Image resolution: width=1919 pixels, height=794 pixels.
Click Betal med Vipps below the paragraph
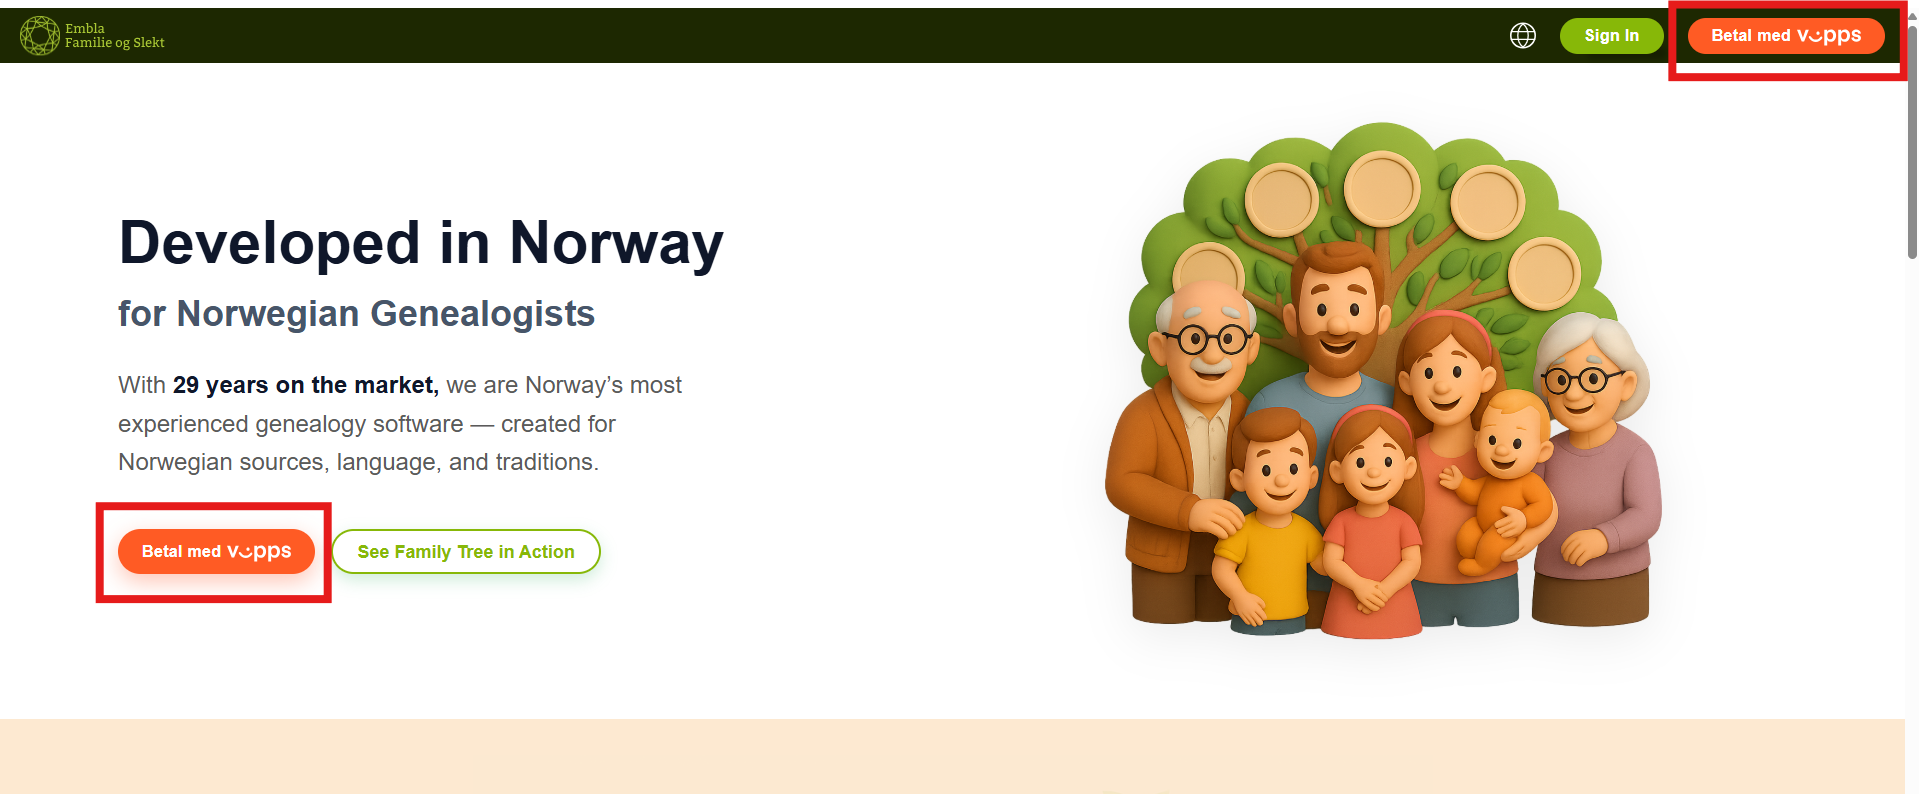[x=216, y=552]
